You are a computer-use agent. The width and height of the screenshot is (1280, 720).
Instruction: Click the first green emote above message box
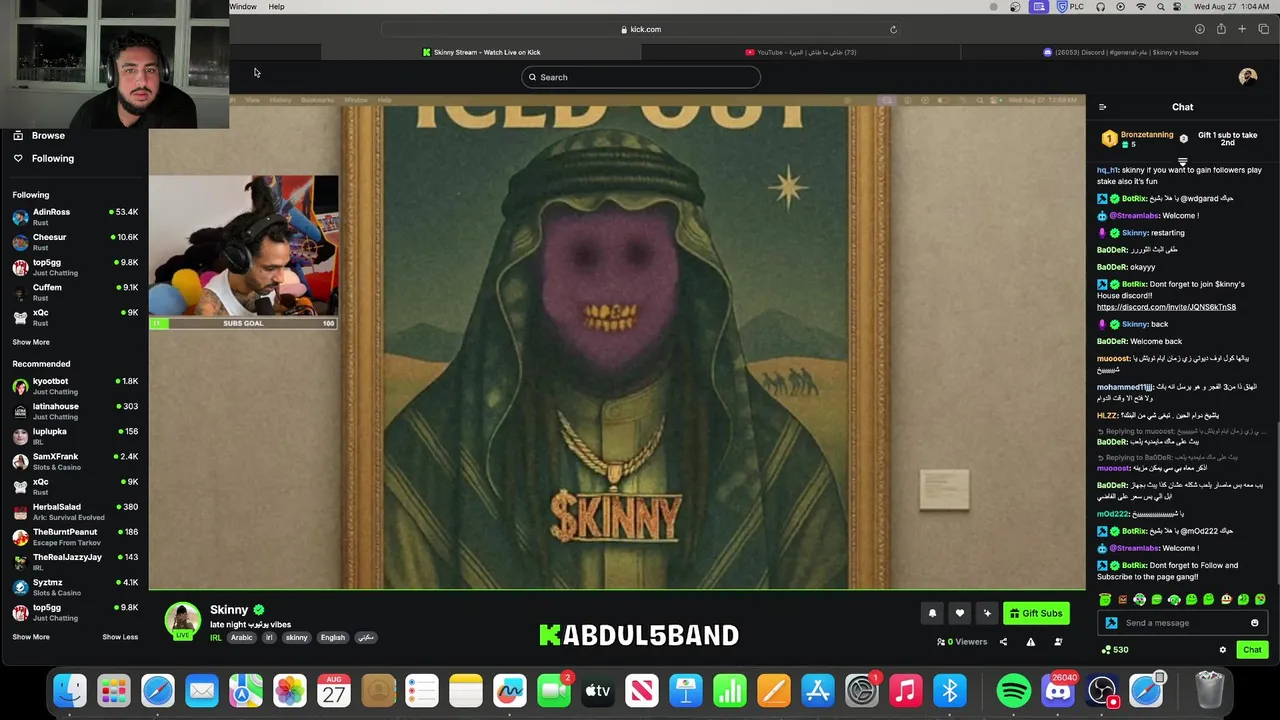coord(1105,600)
